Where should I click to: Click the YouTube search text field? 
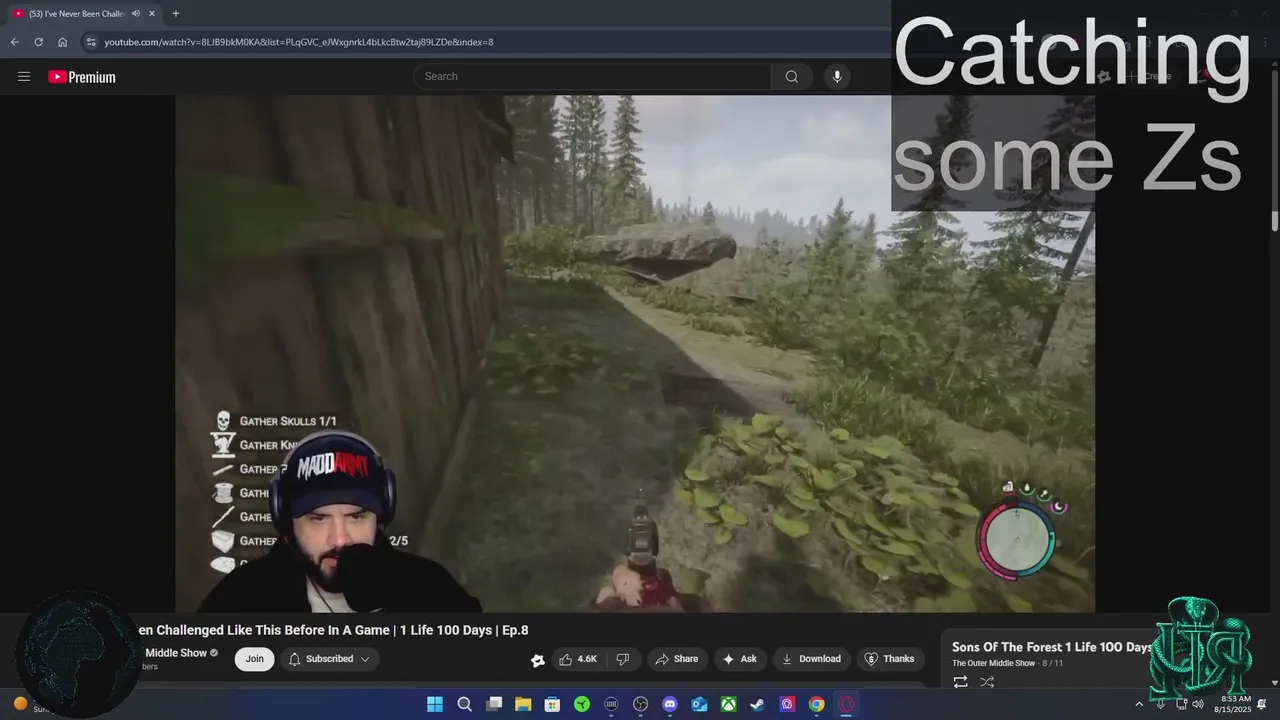(592, 76)
